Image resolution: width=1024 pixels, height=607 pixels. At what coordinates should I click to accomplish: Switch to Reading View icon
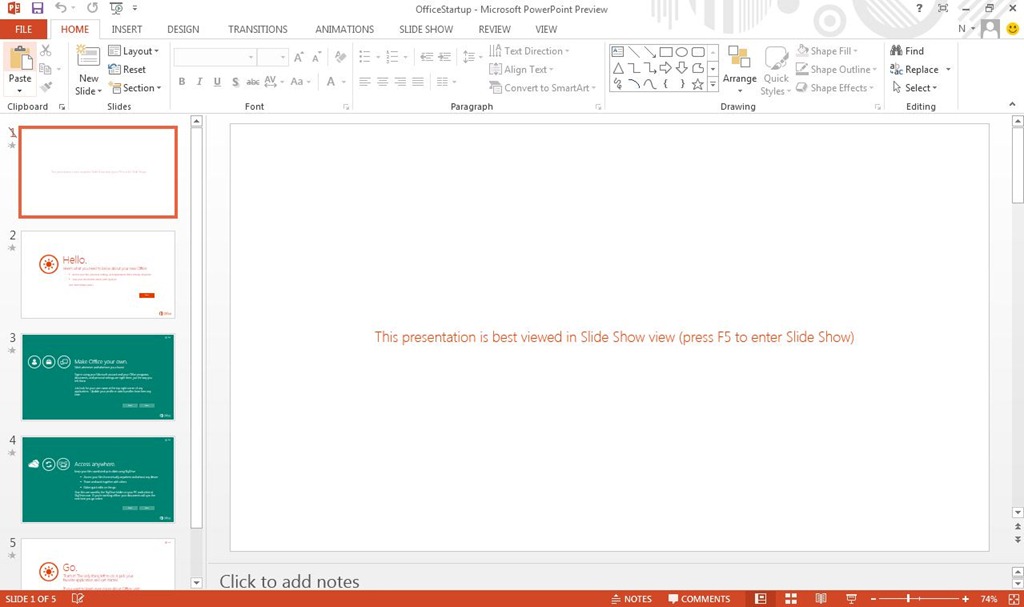821,599
